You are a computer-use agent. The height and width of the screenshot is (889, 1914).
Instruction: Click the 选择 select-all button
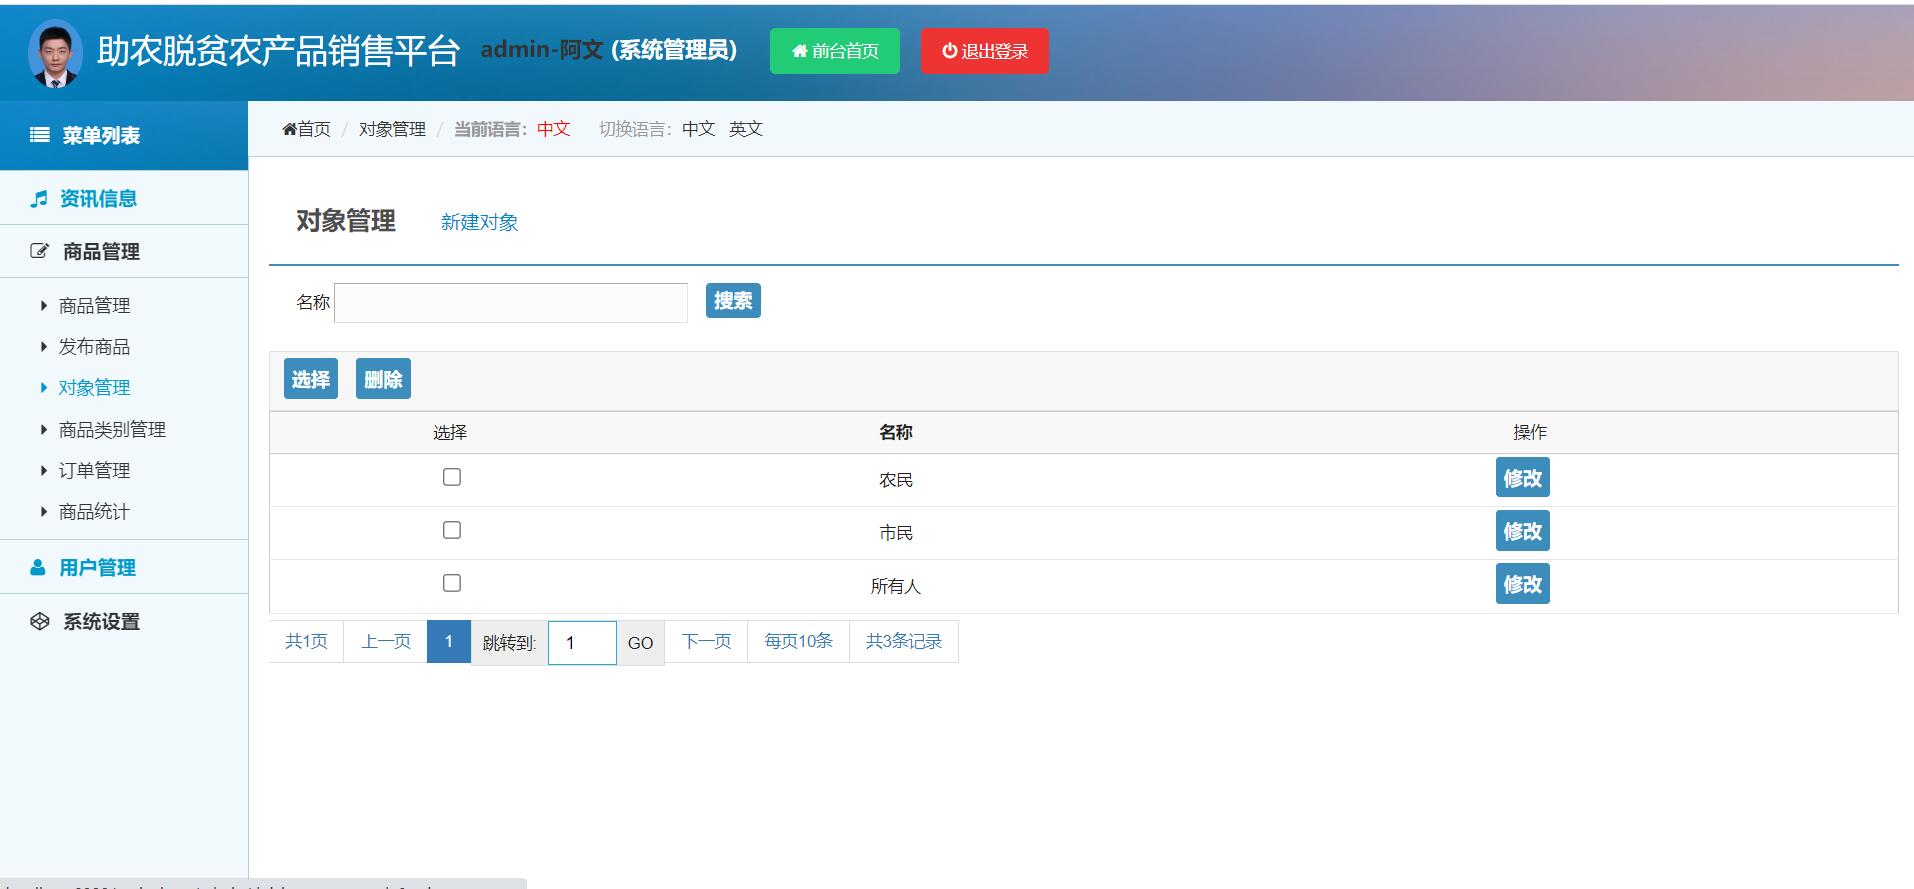pos(311,379)
